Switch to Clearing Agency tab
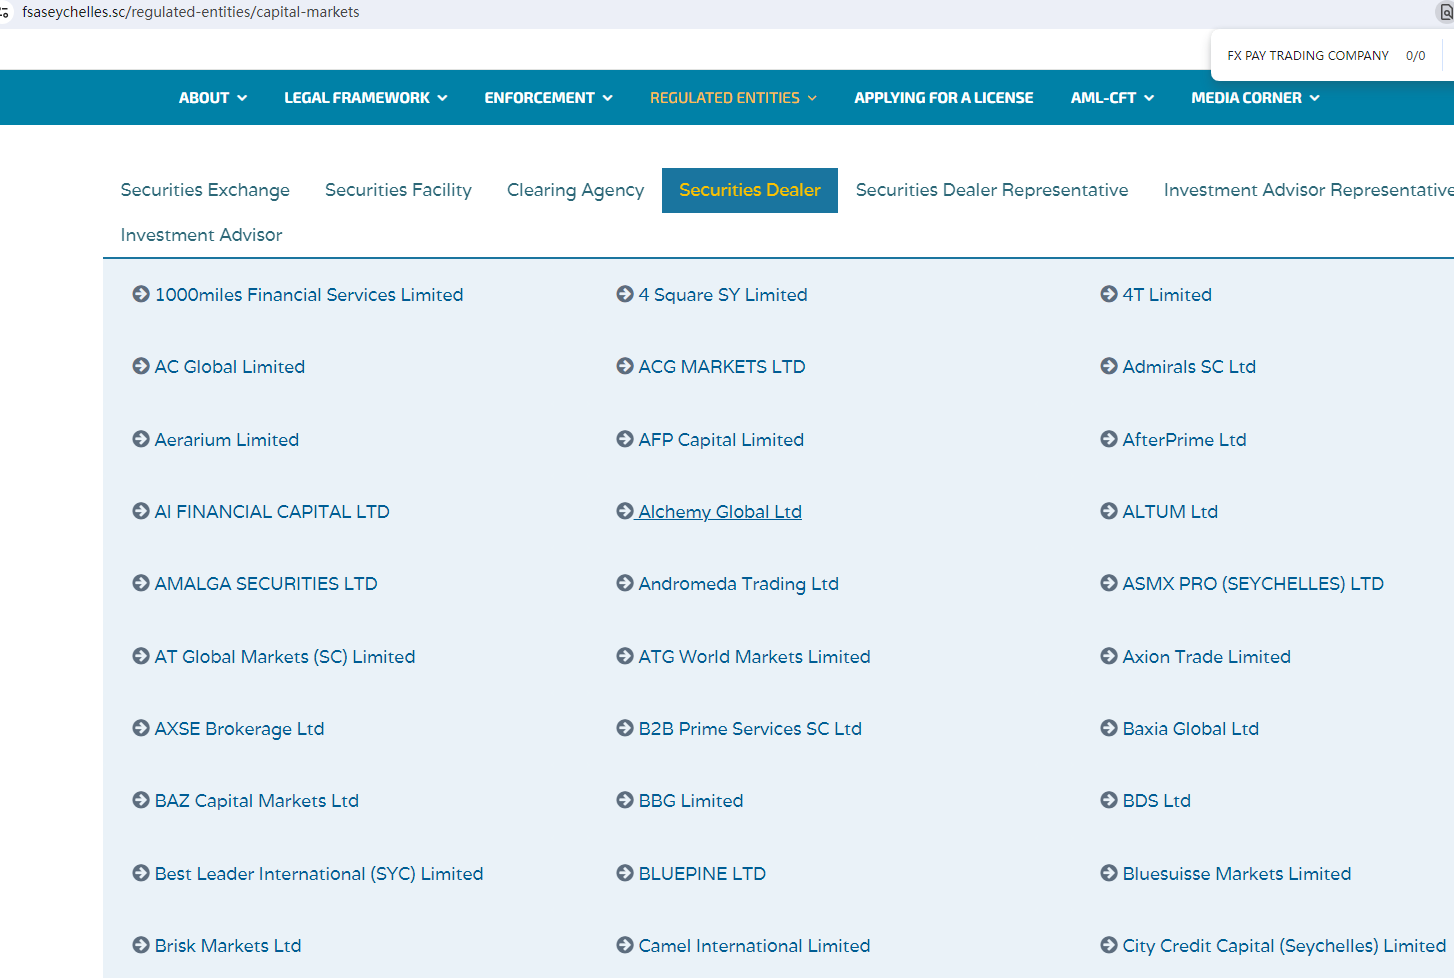This screenshot has height=978, width=1454. [x=575, y=190]
